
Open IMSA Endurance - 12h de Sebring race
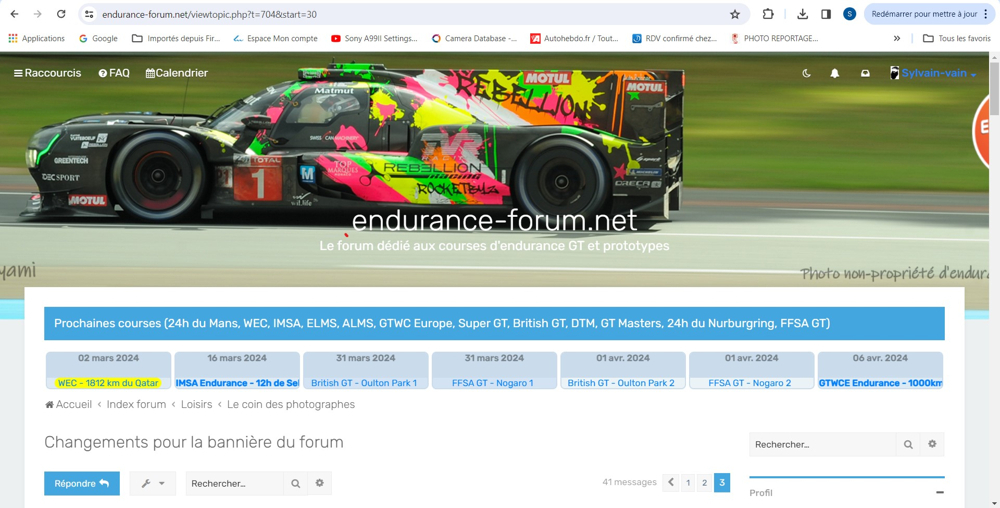point(237,383)
